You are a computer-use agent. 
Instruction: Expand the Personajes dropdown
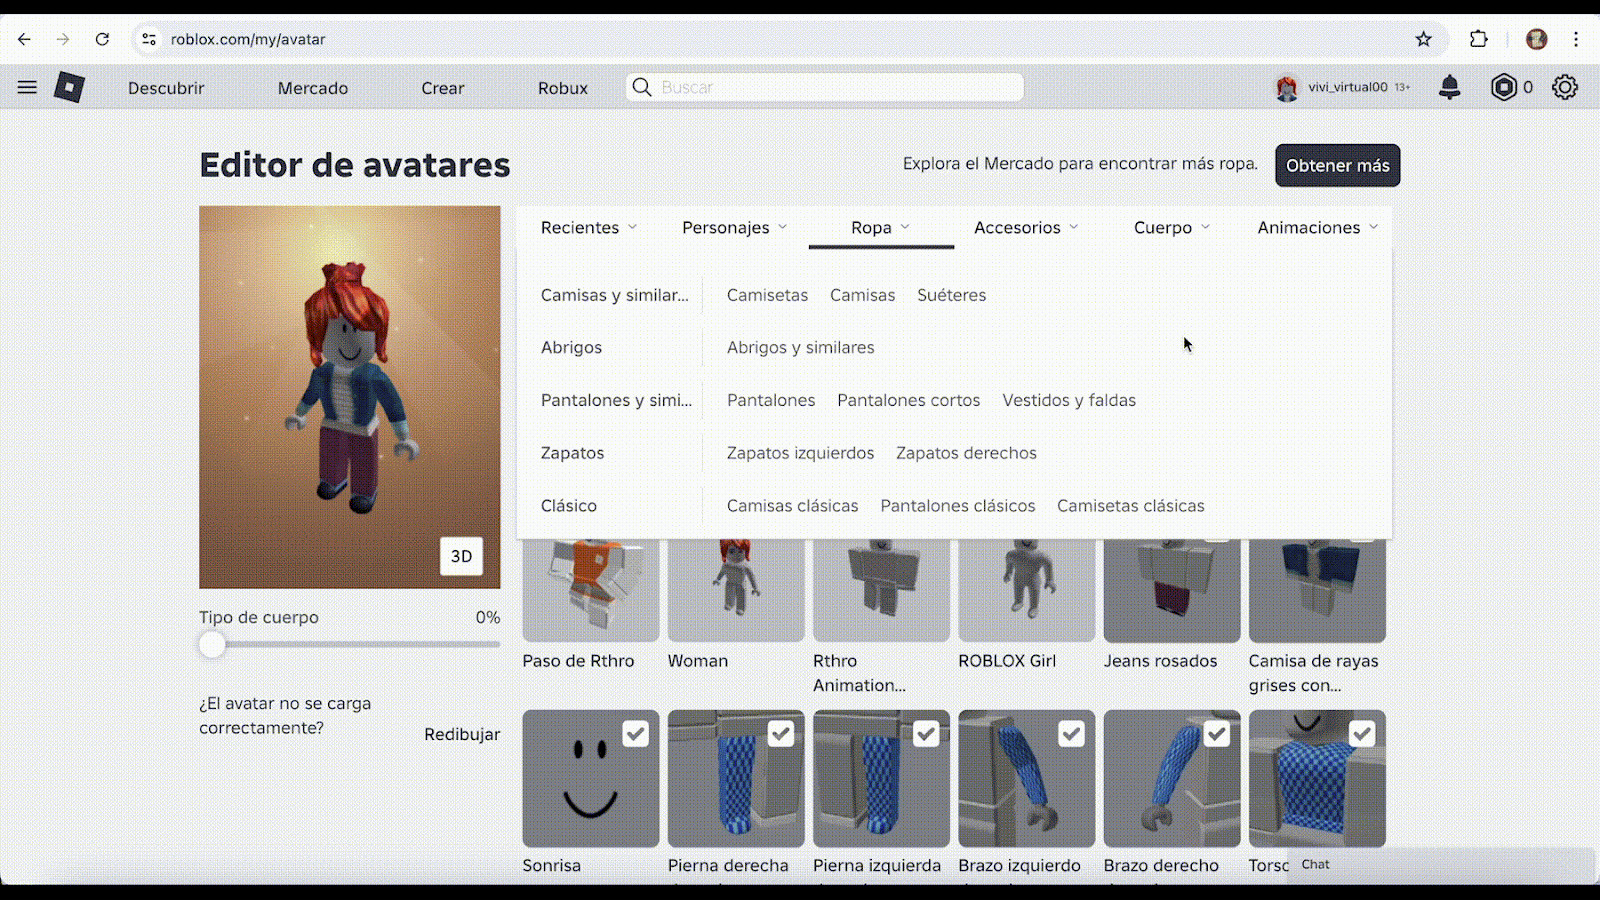point(735,227)
